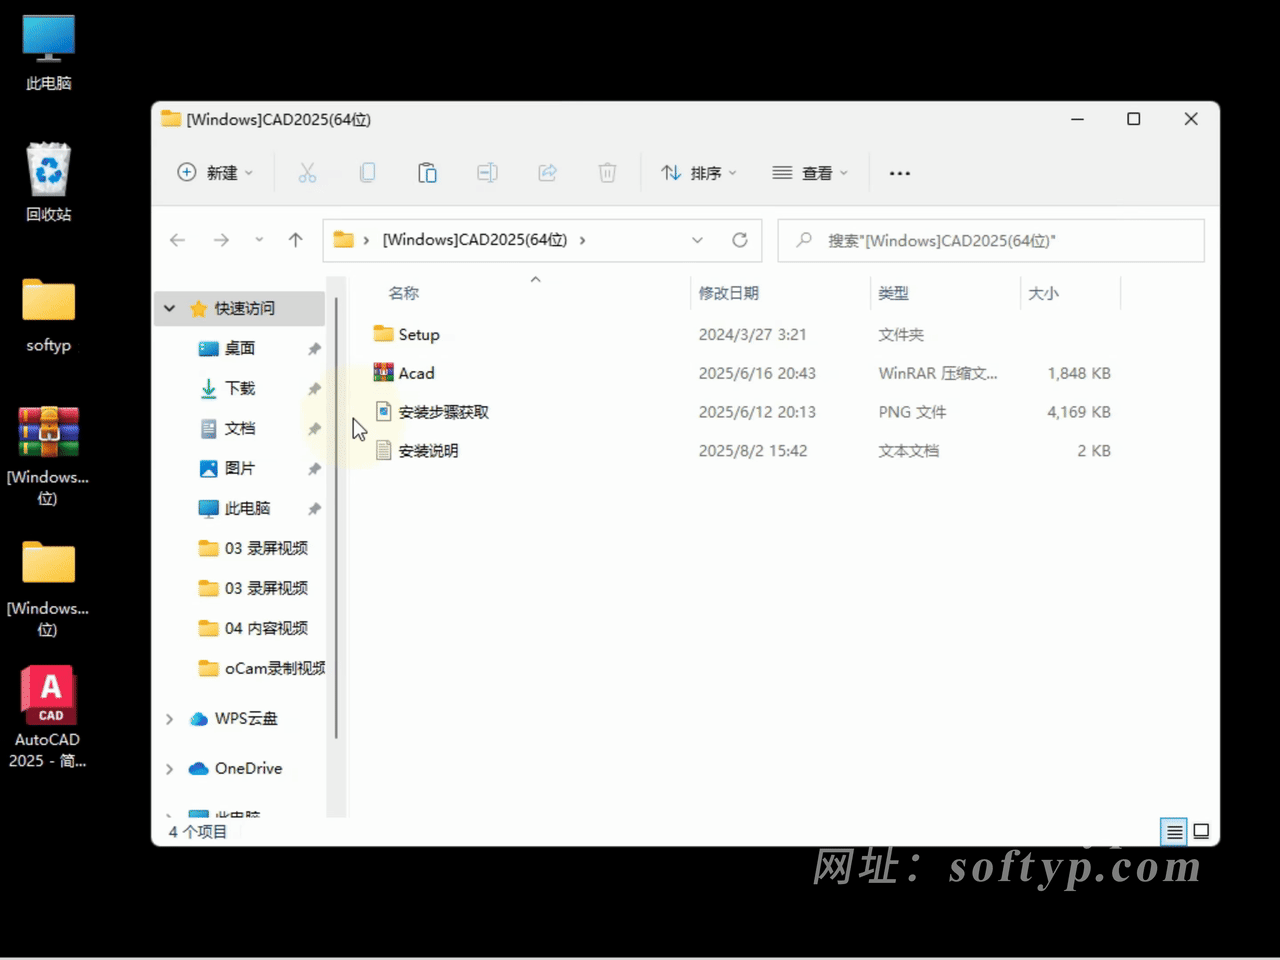The height and width of the screenshot is (960, 1280).
Task: Click the refresh icon beside the address bar
Action: coord(740,240)
